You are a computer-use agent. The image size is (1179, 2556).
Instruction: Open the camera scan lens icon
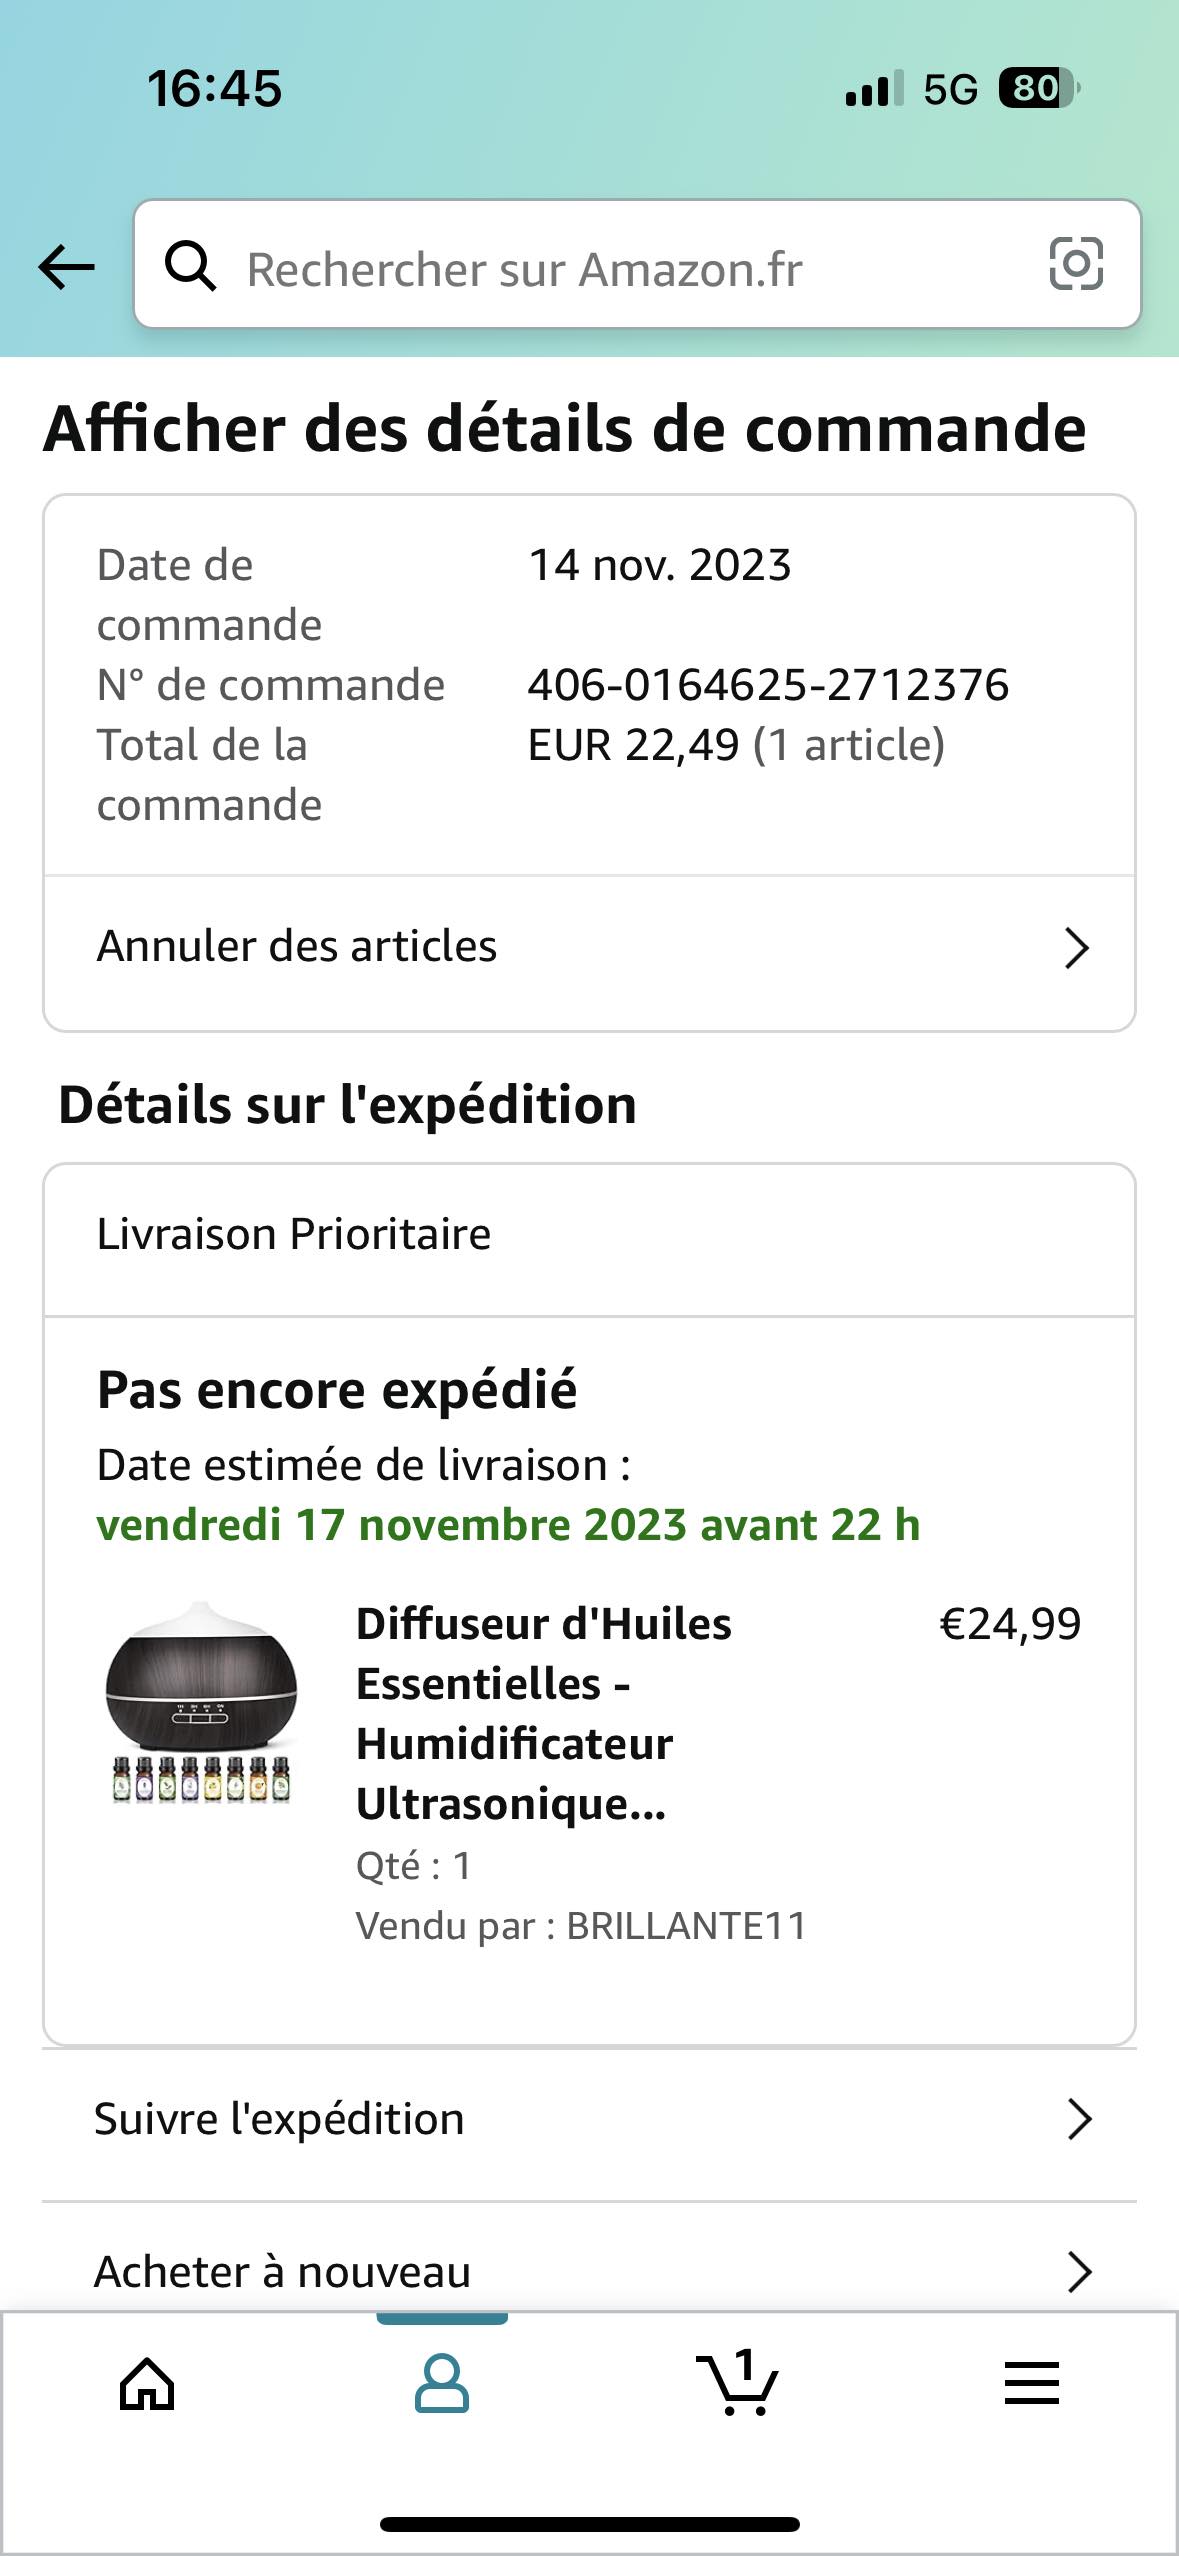(x=1076, y=264)
